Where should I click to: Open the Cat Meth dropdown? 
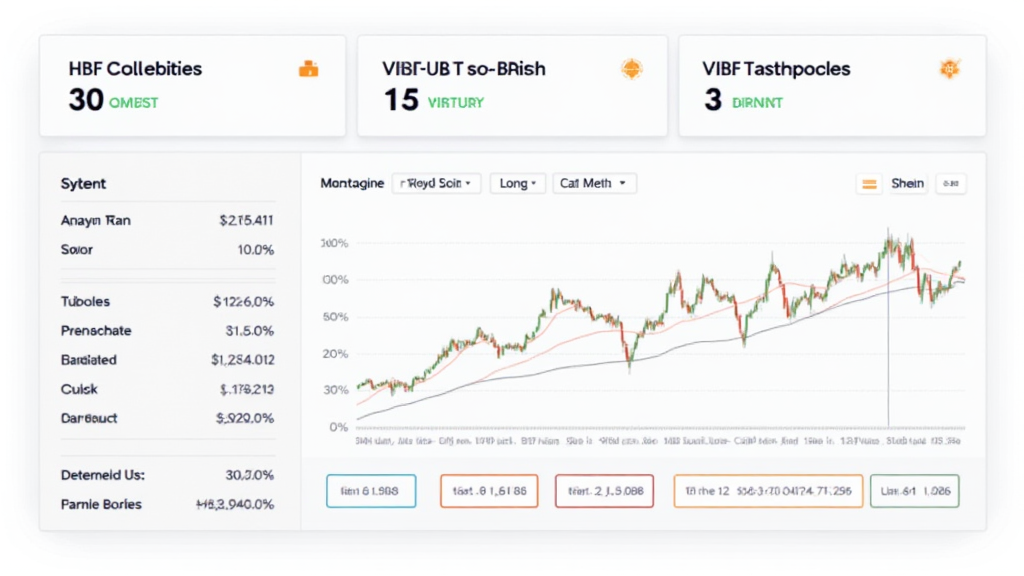pyautogui.click(x=593, y=184)
